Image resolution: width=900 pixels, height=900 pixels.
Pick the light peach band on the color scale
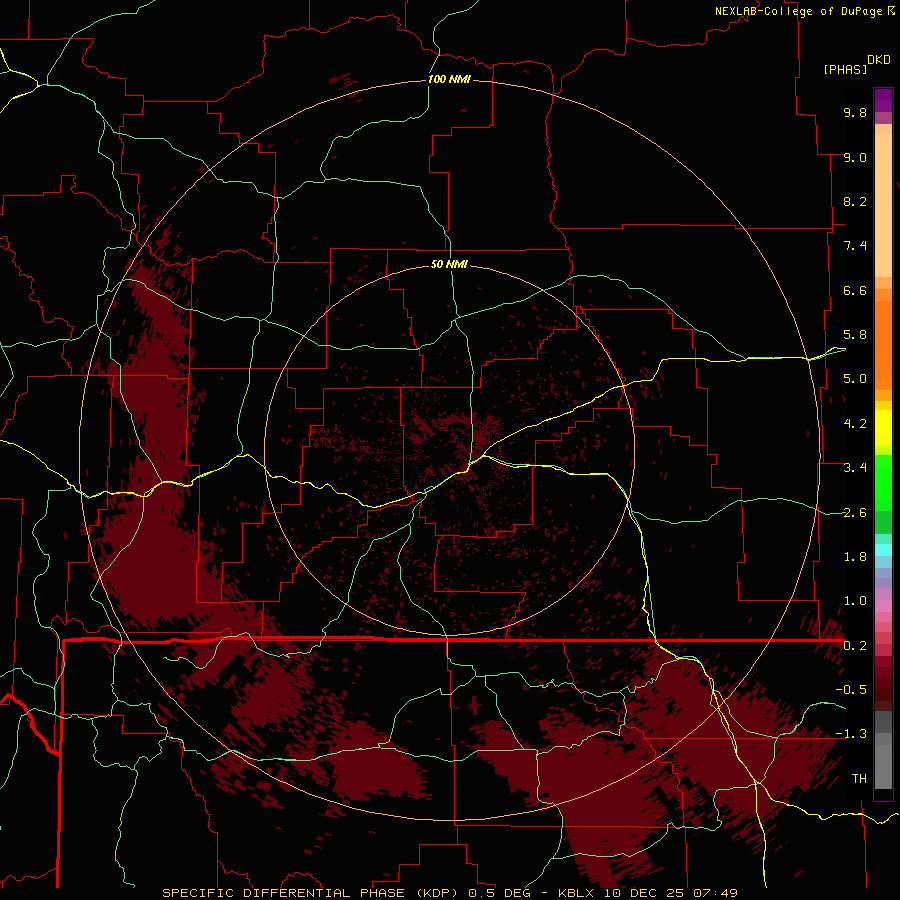pos(883,205)
